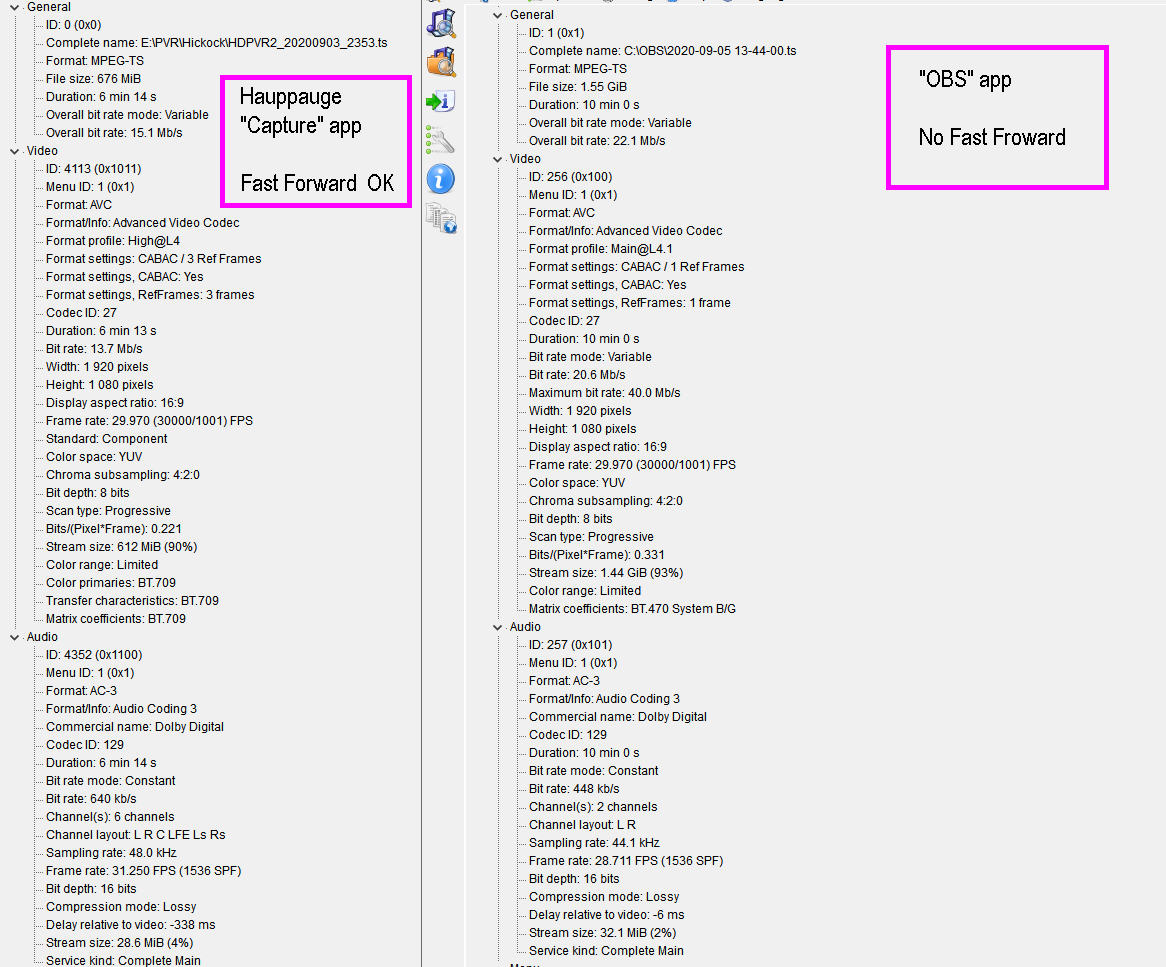Select 'Matrix coefficients: BT.709' row

pyautogui.click(x=116, y=619)
